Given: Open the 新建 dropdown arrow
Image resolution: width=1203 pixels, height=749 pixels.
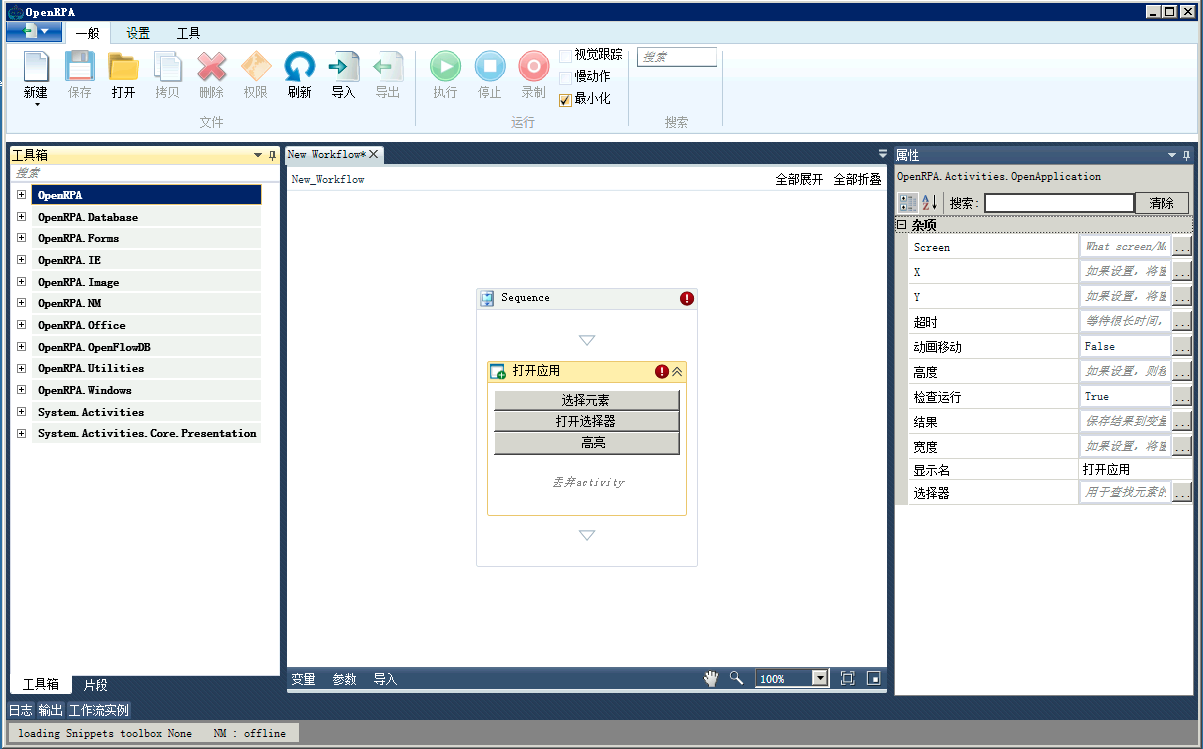Looking at the screenshot, I should pos(36,104).
